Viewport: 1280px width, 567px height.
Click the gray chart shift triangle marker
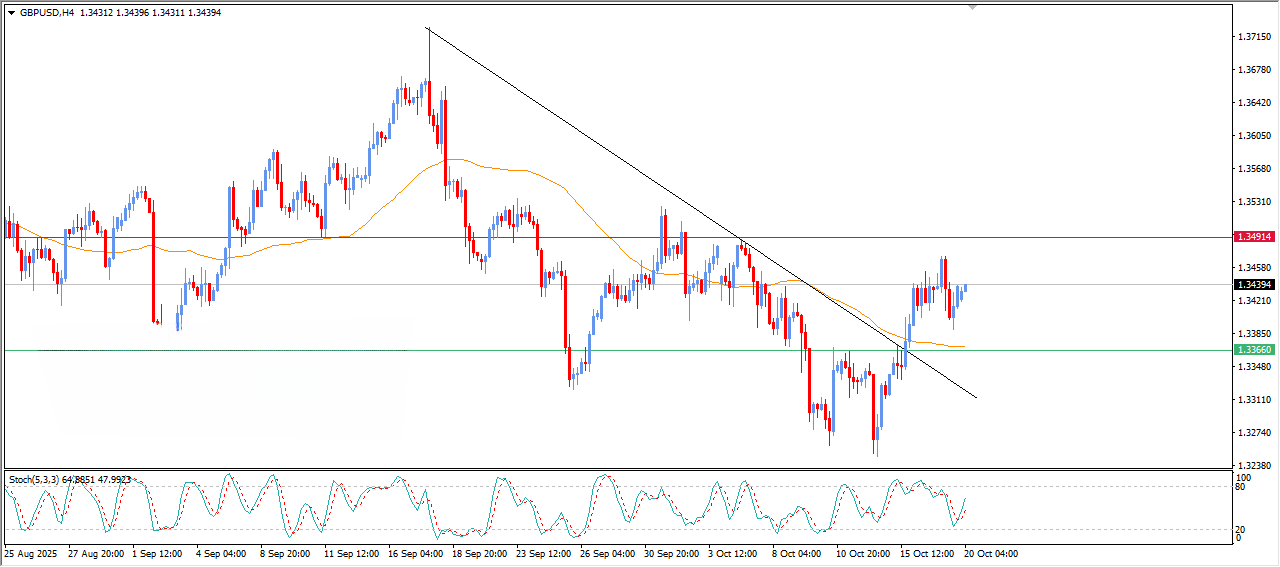(972, 8)
